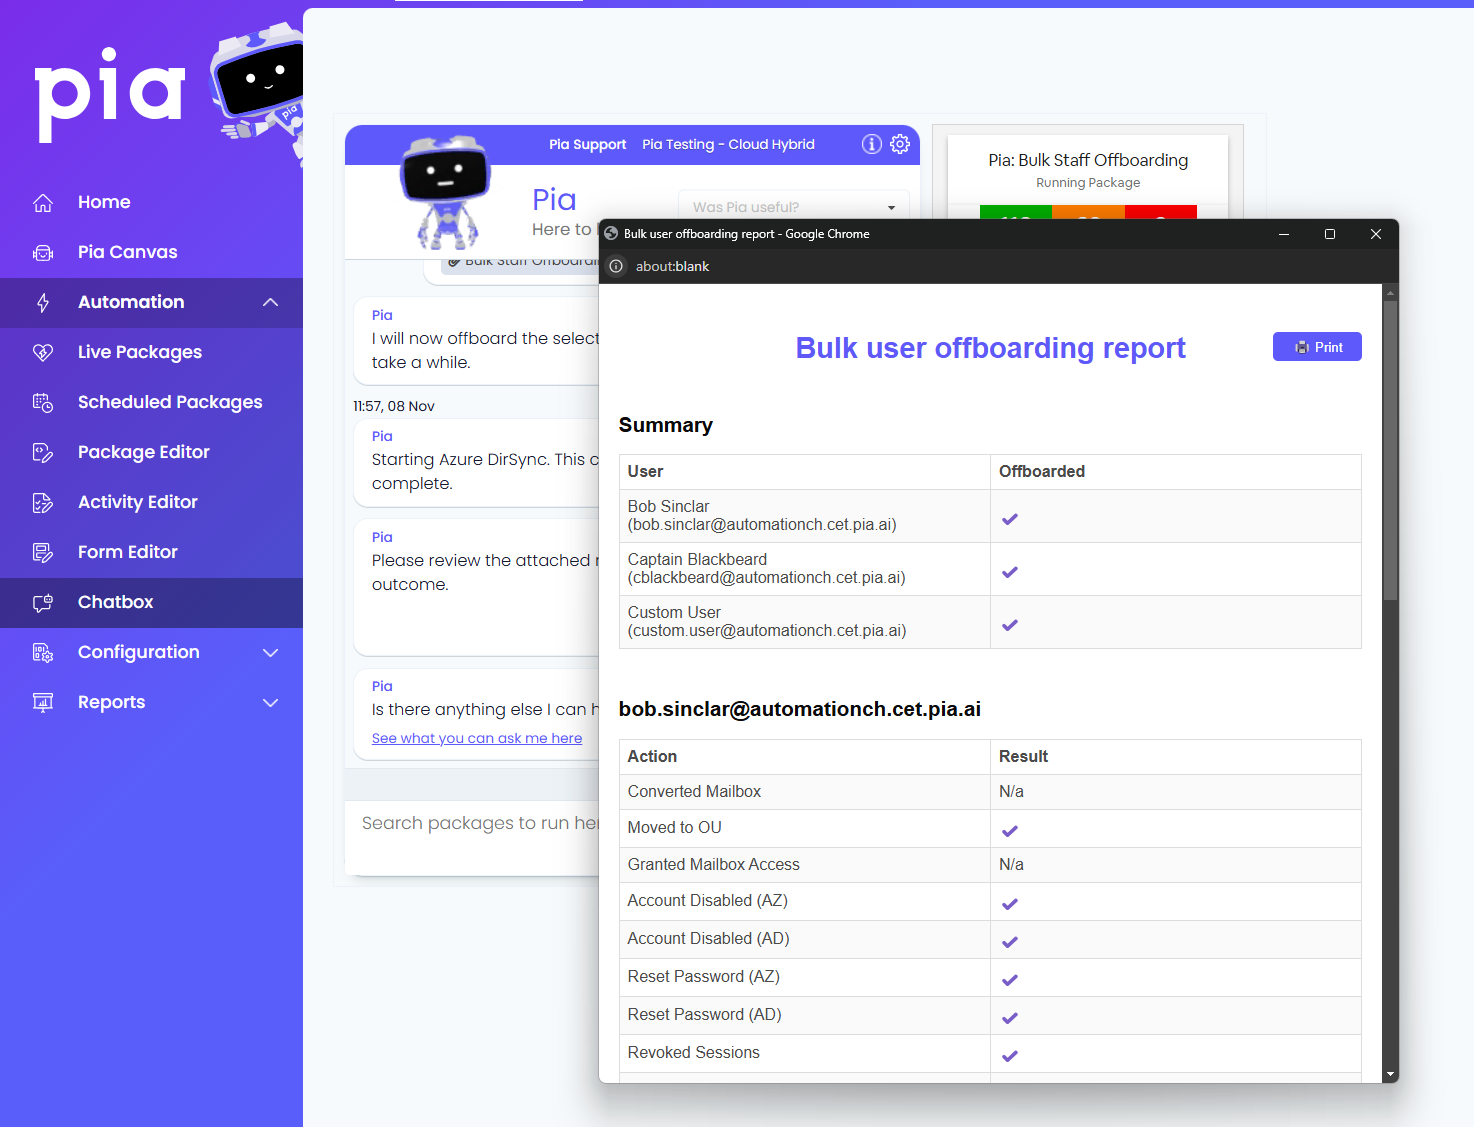Click Account Disabled (AD) checkmark

pyautogui.click(x=1010, y=942)
